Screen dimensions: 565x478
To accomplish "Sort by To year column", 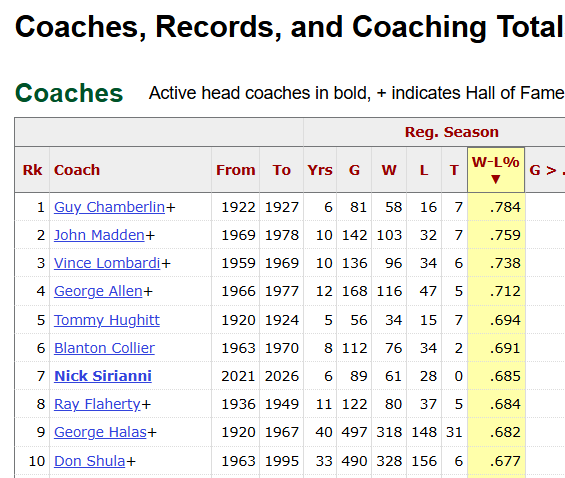I will [281, 170].
